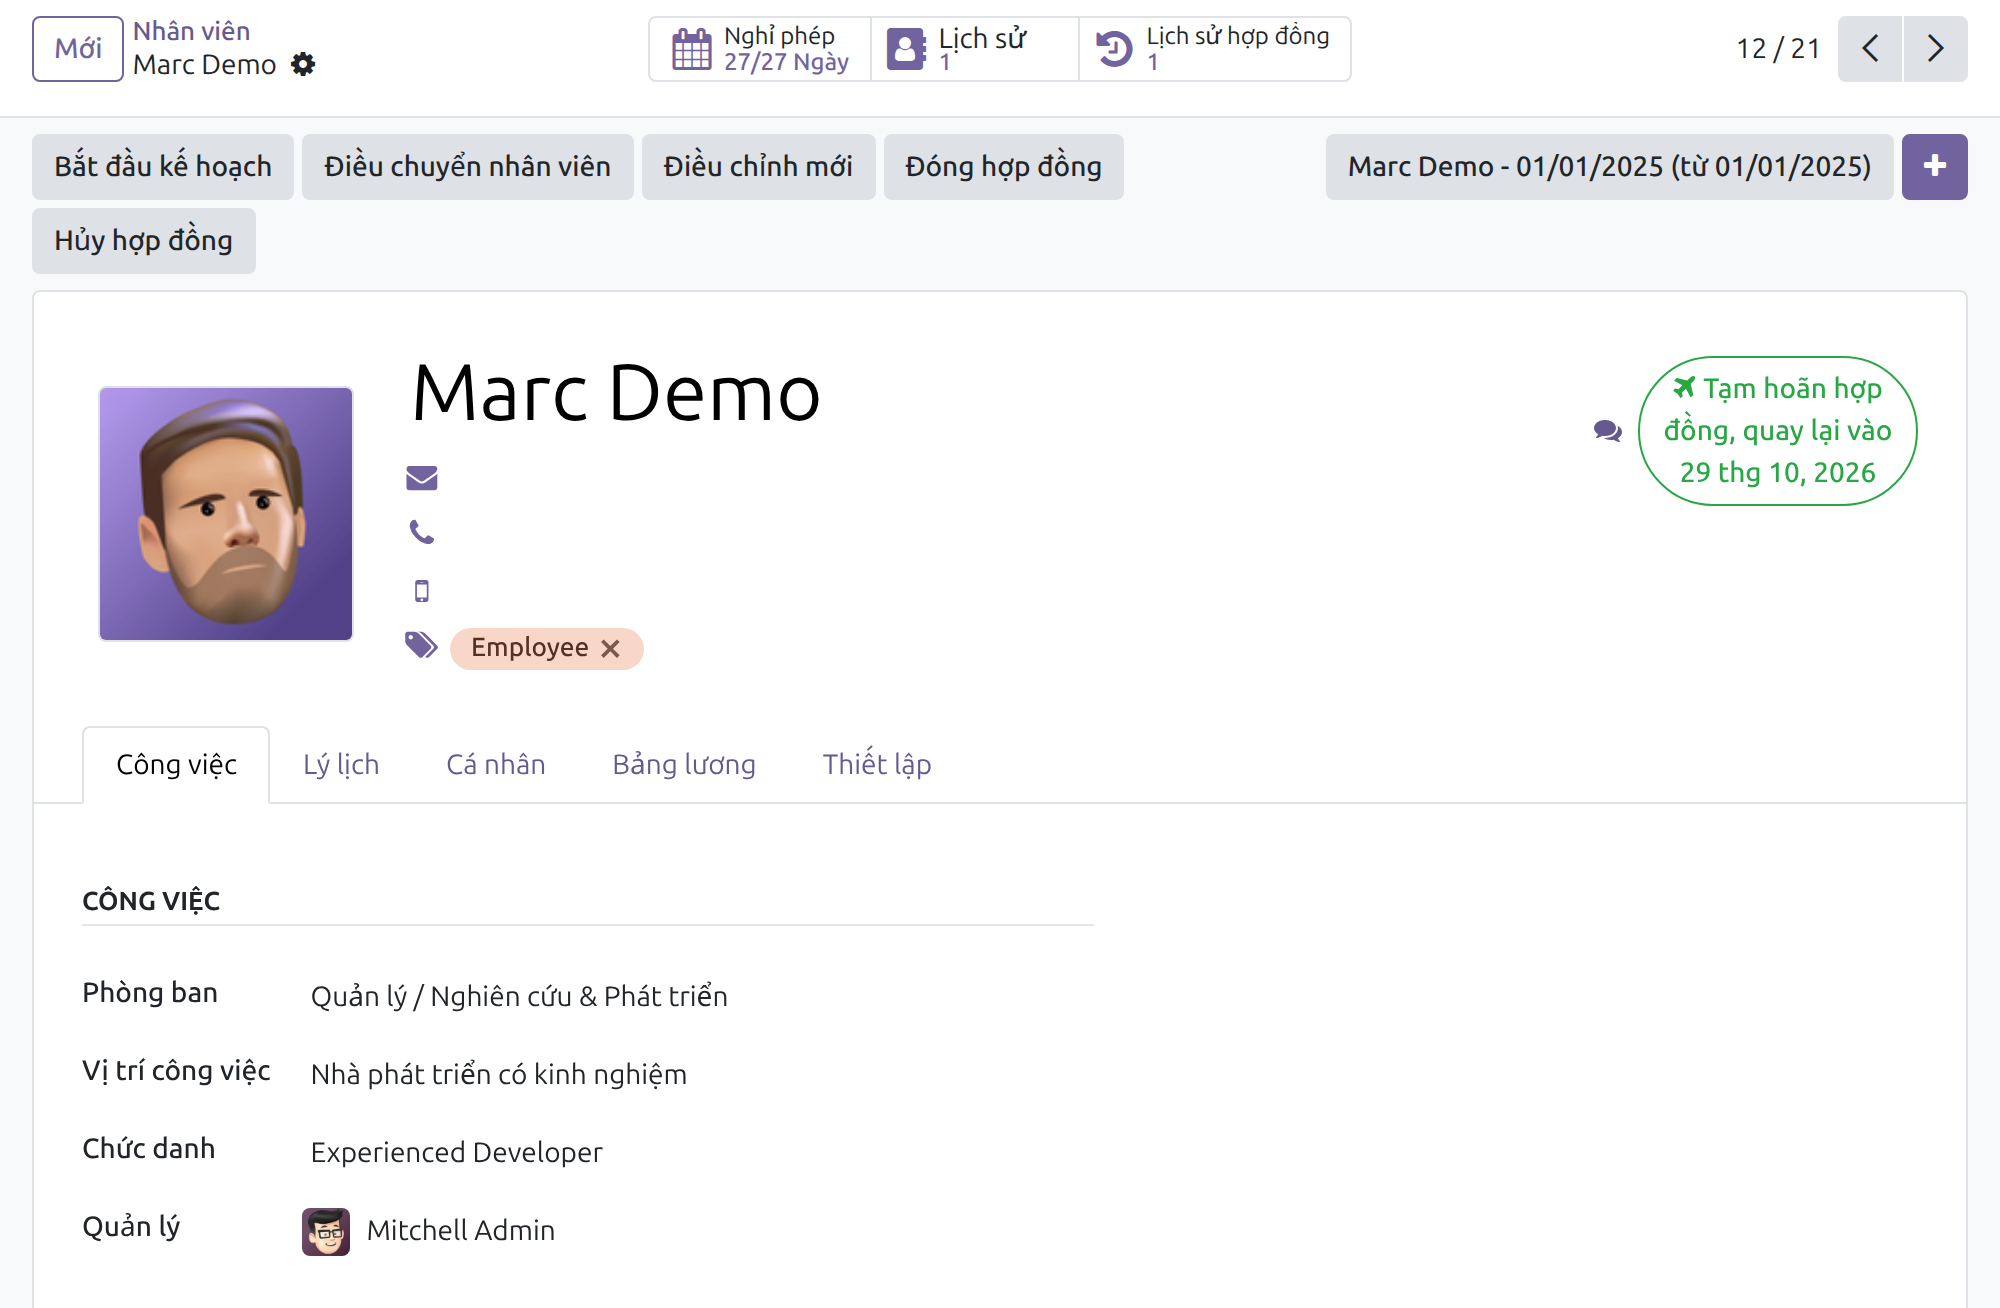2000x1308 pixels.
Task: Go to previous employee record arrow
Action: pos(1870,49)
